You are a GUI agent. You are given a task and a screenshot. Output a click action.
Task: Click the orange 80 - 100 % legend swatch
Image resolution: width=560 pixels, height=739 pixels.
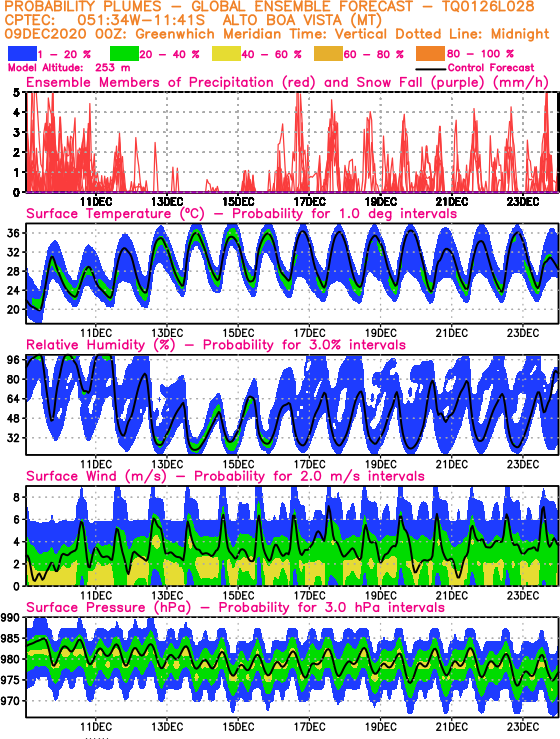pos(430,54)
